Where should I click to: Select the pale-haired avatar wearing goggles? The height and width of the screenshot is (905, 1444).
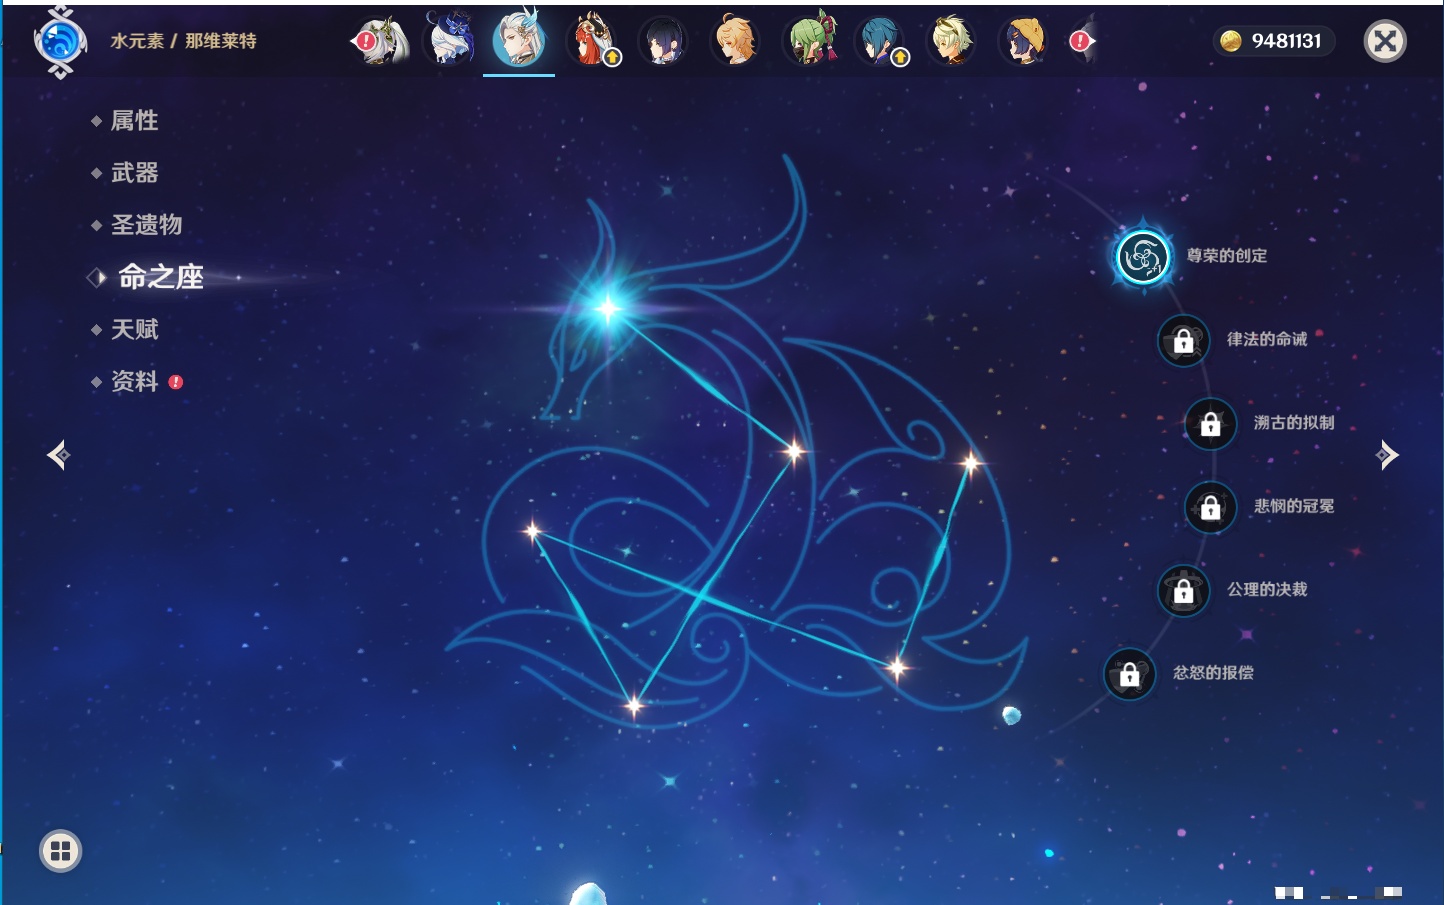pyautogui.click(x=952, y=41)
